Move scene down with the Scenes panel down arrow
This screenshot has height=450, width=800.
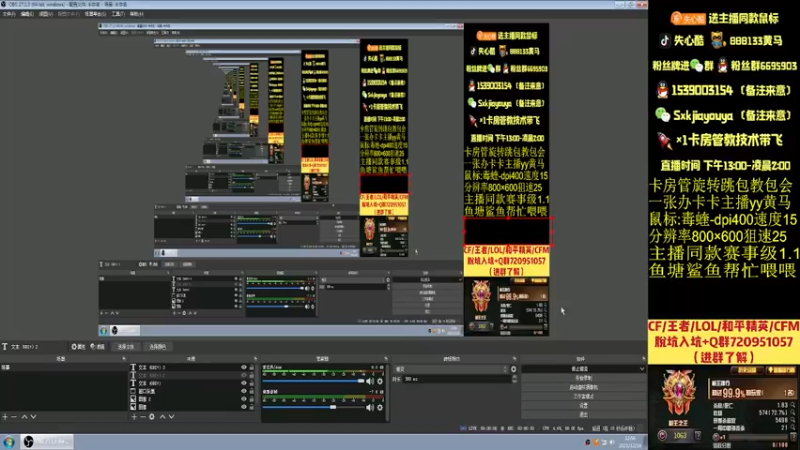coord(33,417)
